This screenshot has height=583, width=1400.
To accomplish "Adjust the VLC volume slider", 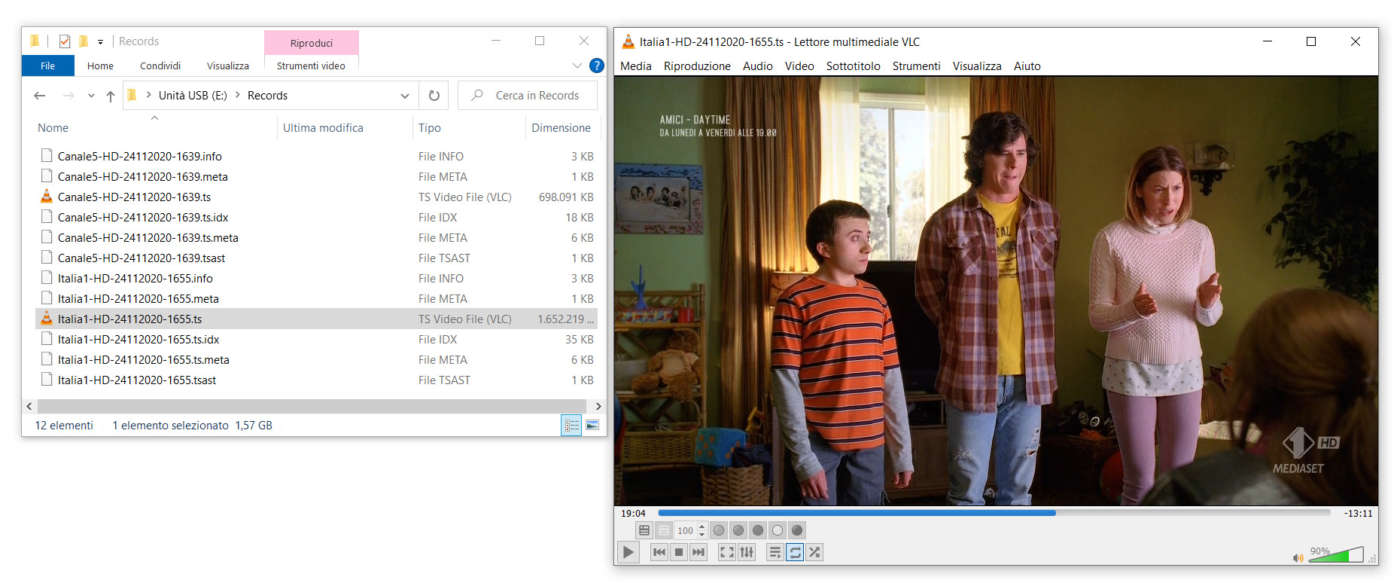I will [1335, 555].
